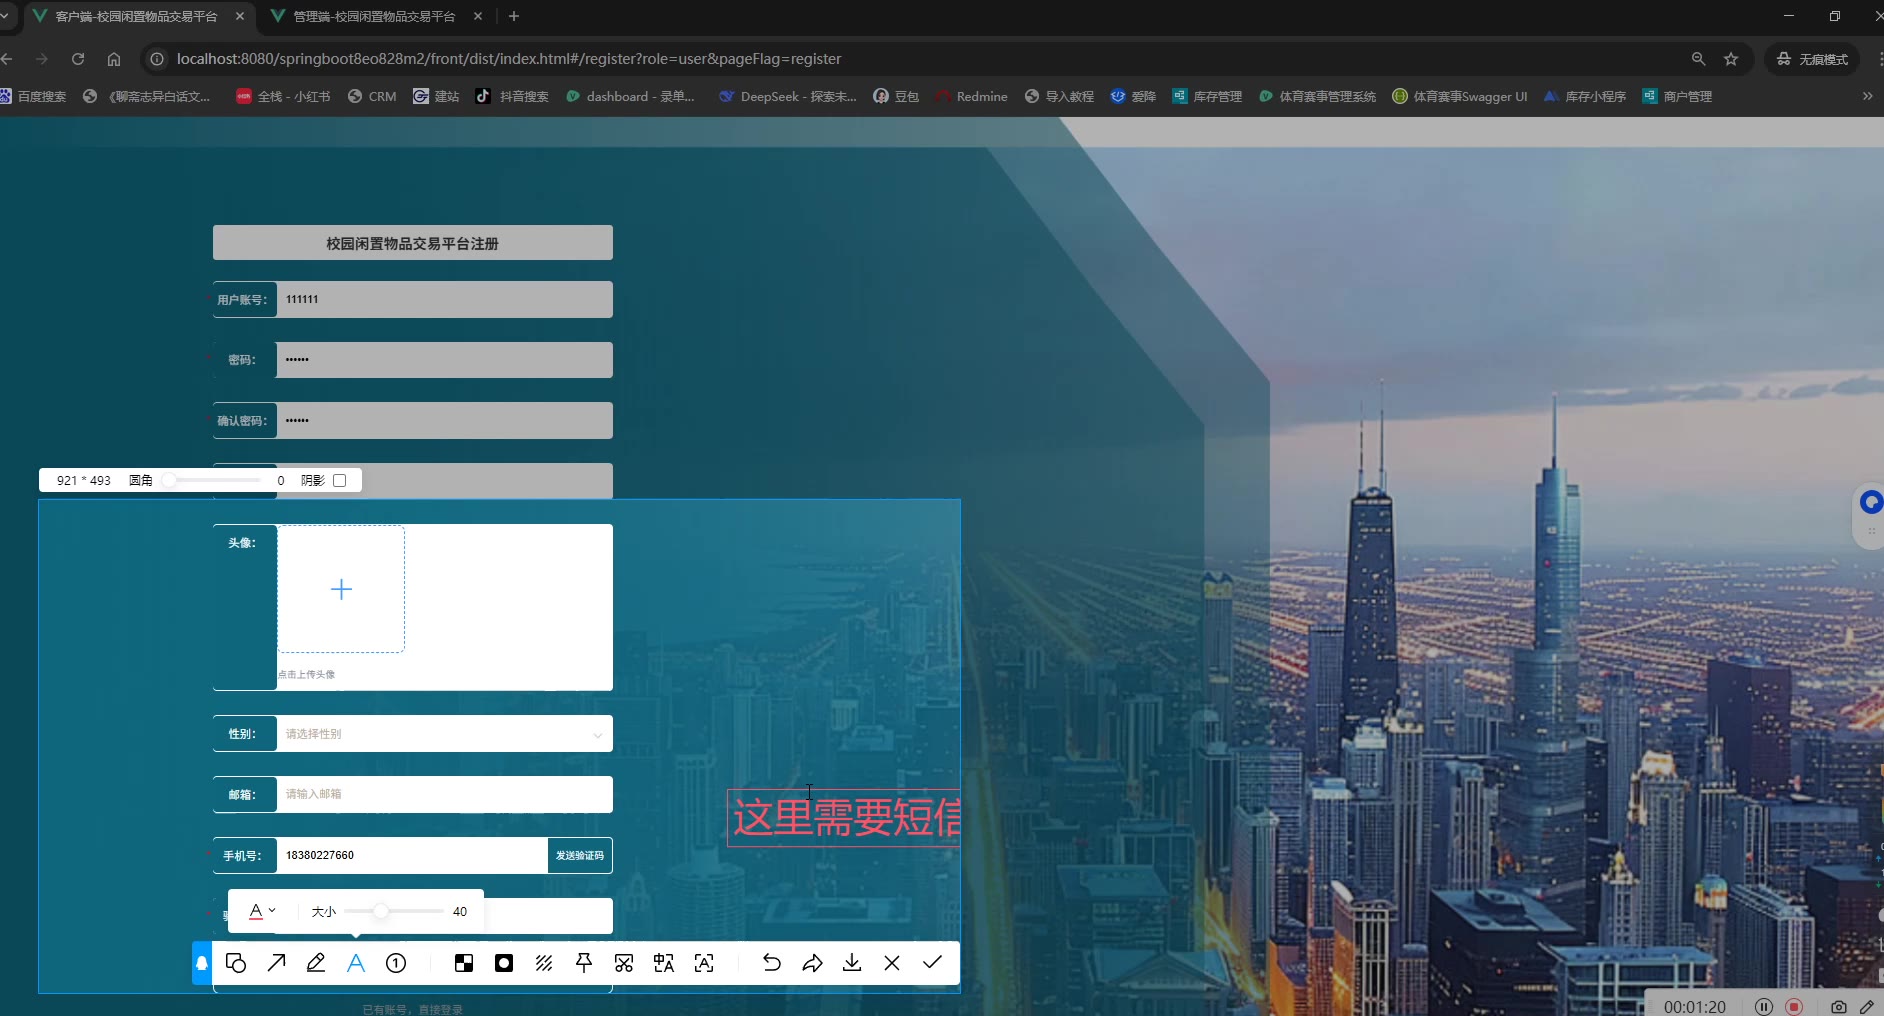
Task: Click the 发送验证码 button
Action: point(580,856)
